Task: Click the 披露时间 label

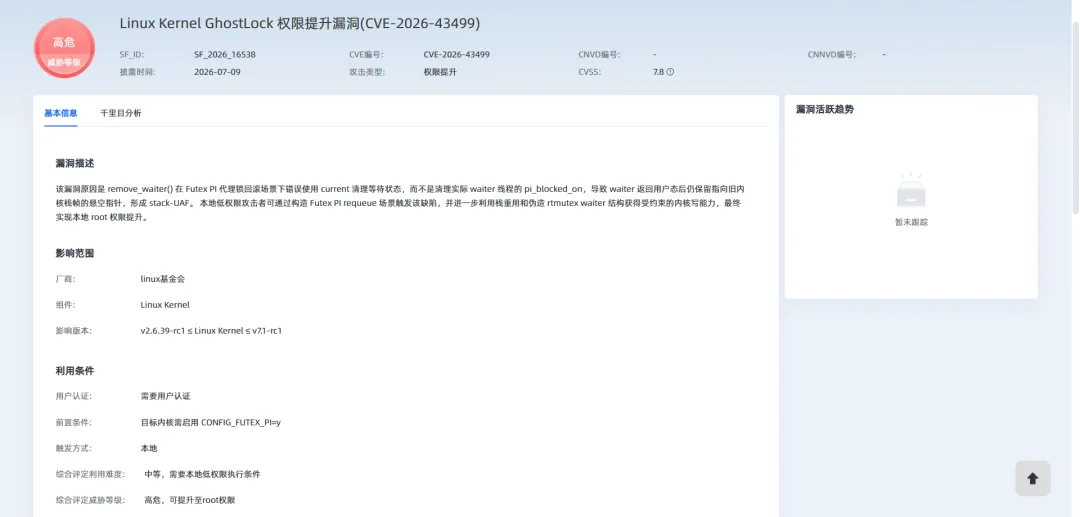Action: pos(138,72)
